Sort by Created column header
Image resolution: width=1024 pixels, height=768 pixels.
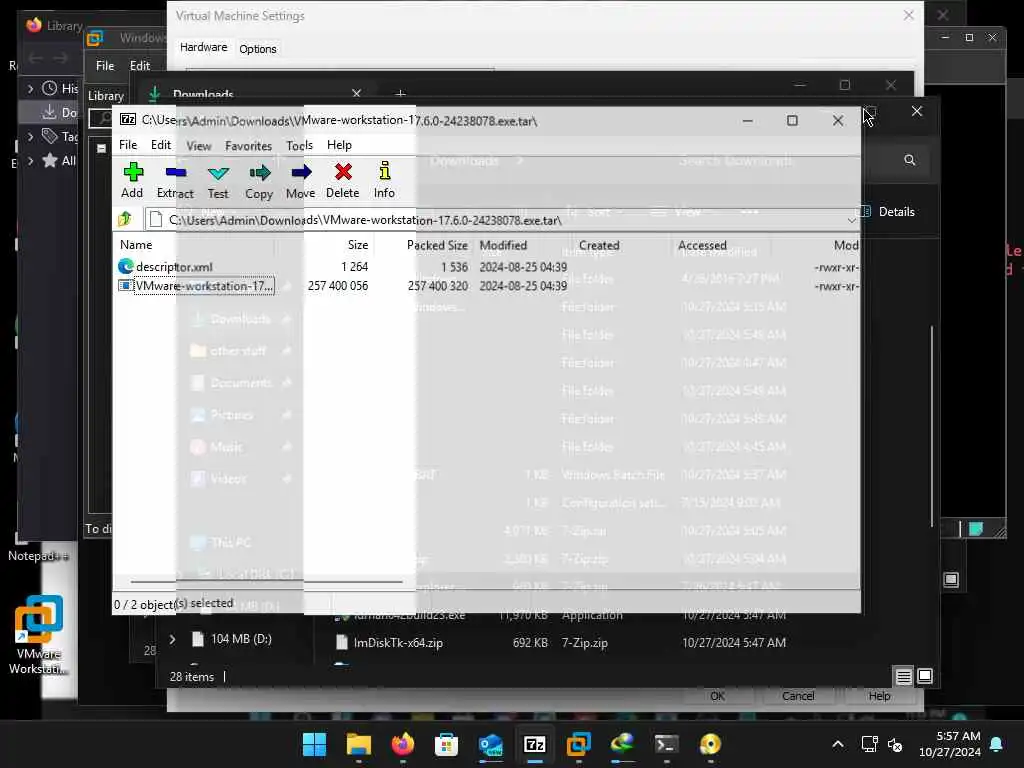[x=599, y=246]
